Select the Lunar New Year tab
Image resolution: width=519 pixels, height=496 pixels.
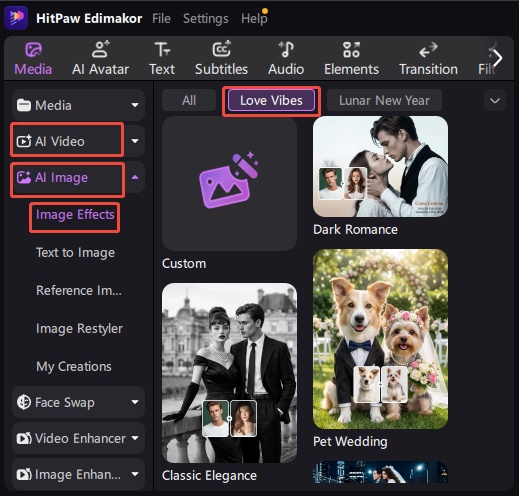[x=384, y=100]
